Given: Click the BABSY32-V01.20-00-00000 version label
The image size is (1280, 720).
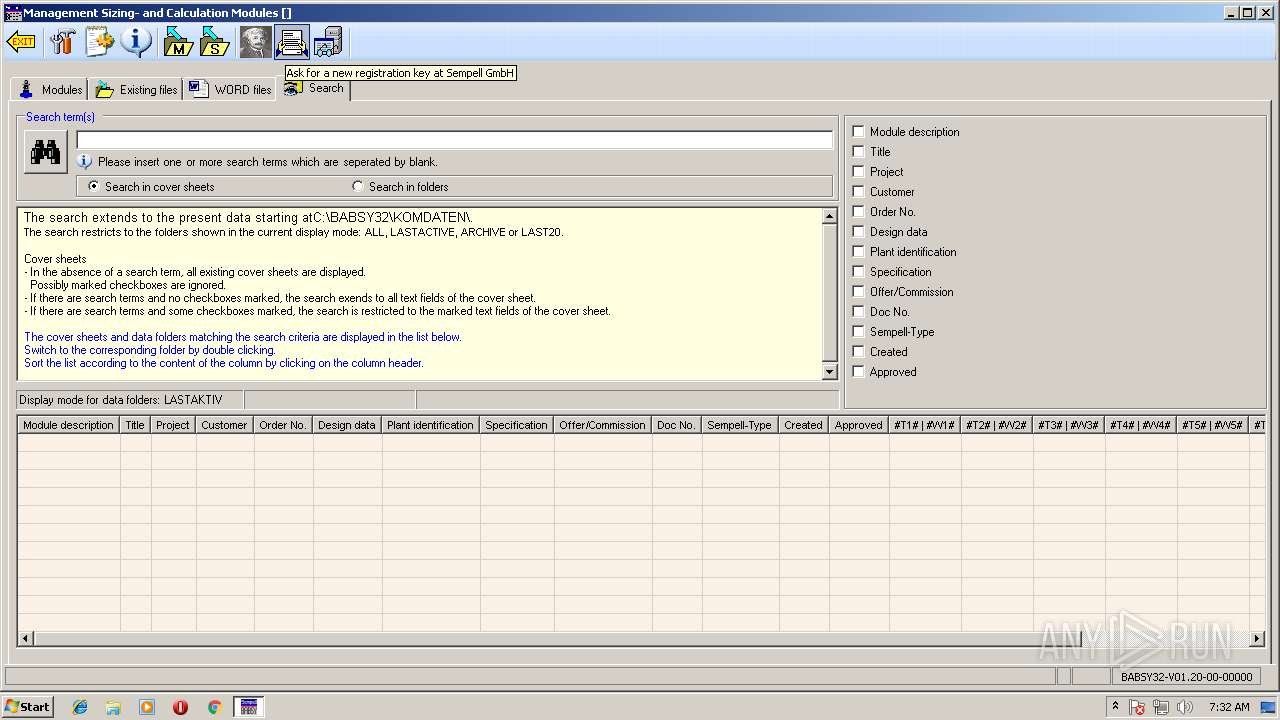Looking at the screenshot, I should pyautogui.click(x=1186, y=677).
